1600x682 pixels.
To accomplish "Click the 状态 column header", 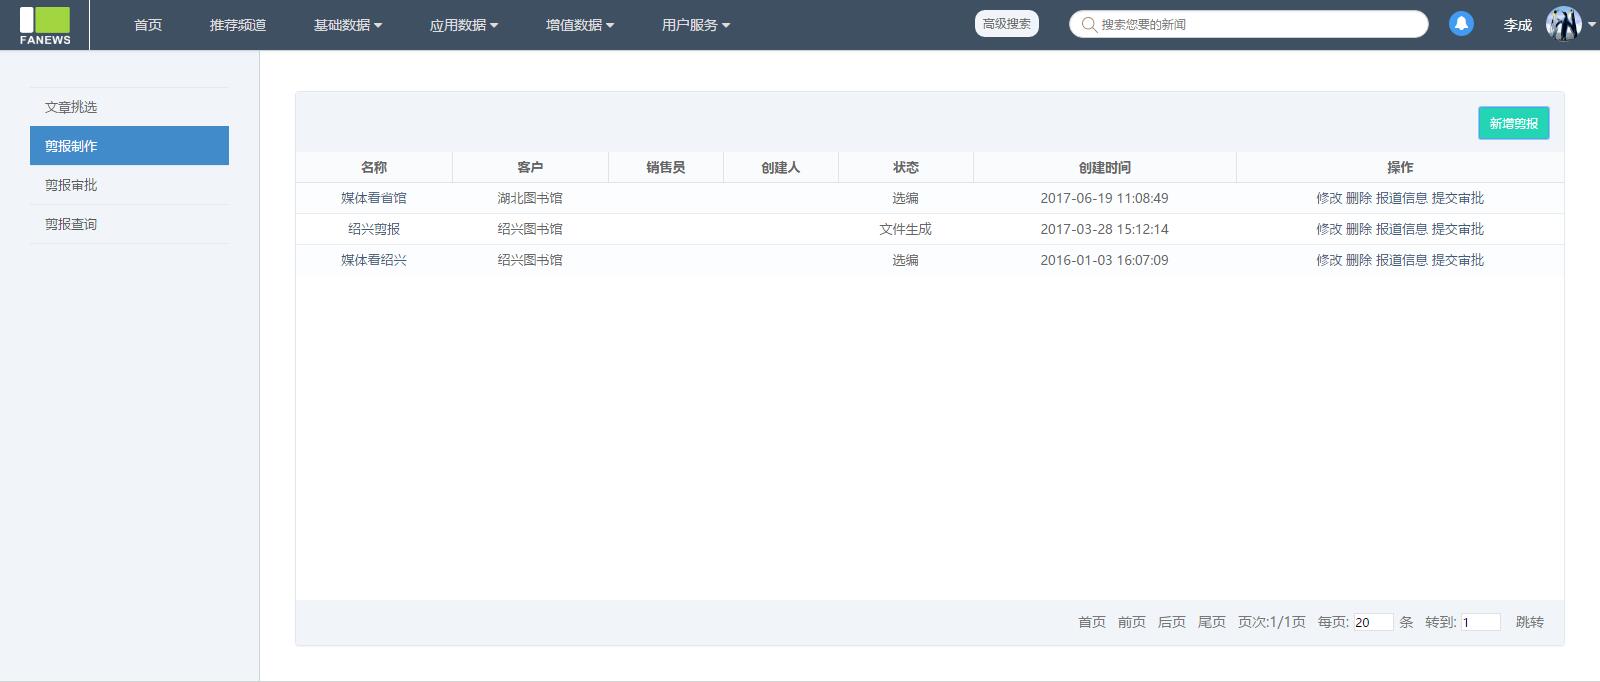I will point(906,167).
